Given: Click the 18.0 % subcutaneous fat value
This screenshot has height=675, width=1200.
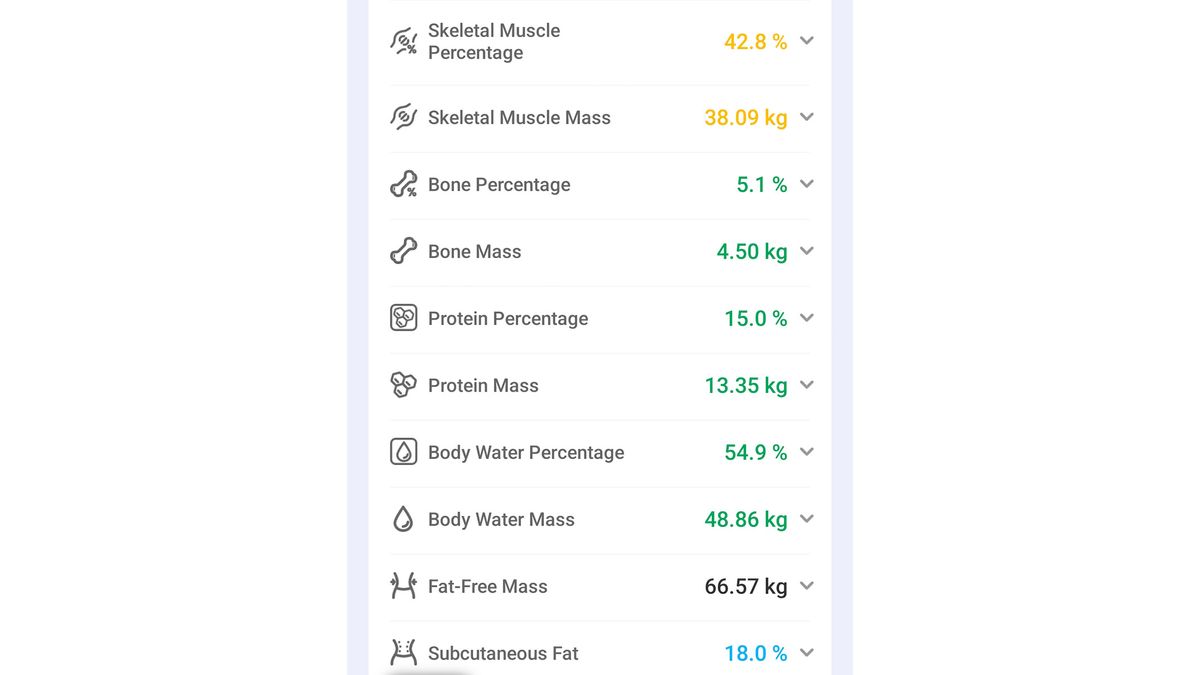Looking at the screenshot, I should [755, 652].
